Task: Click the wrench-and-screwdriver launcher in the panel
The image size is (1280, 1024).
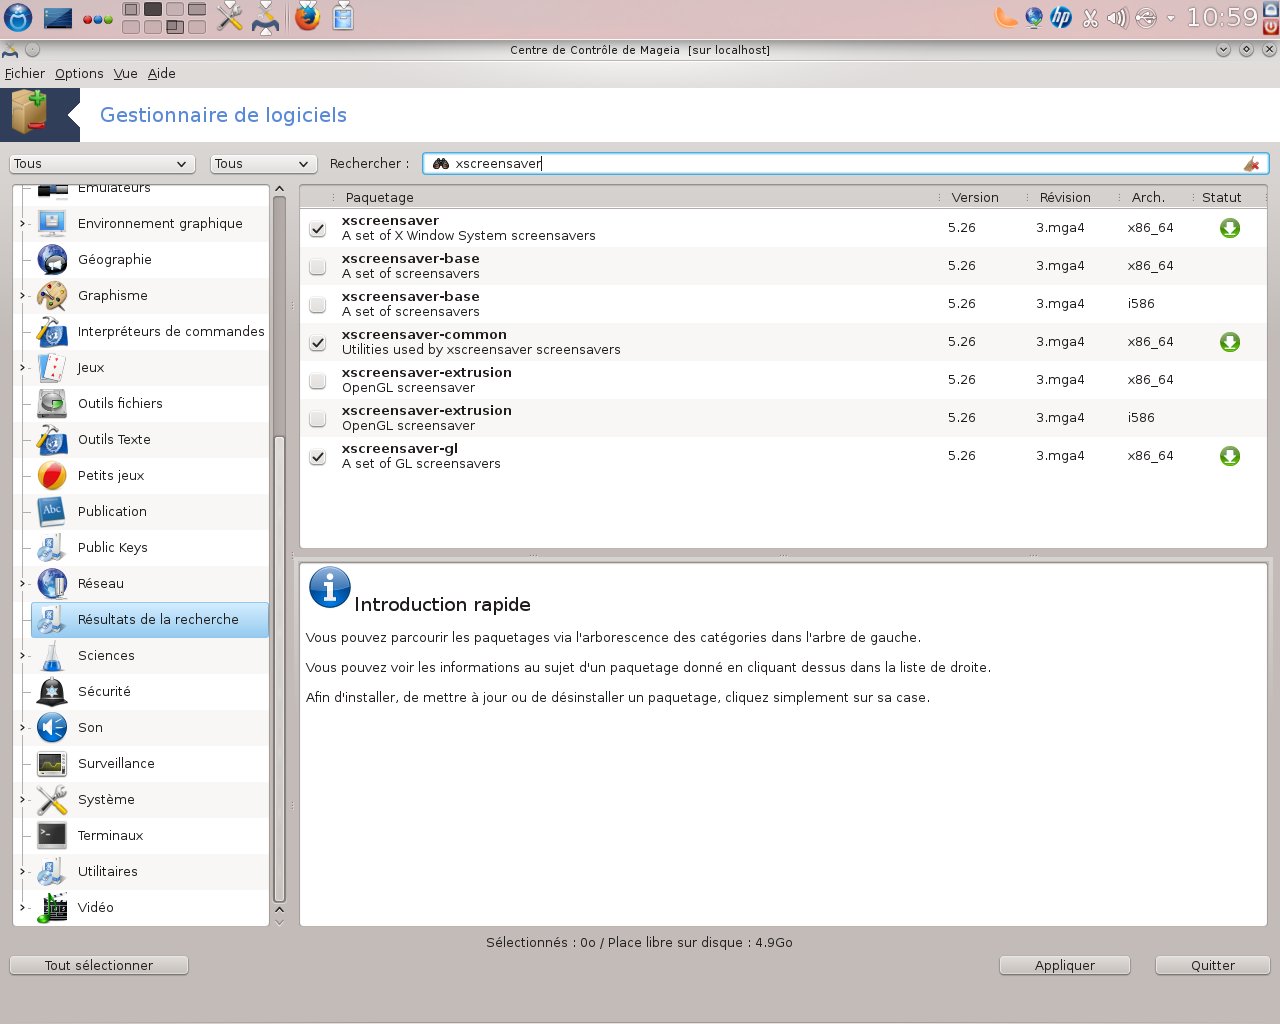Action: pyautogui.click(x=230, y=17)
